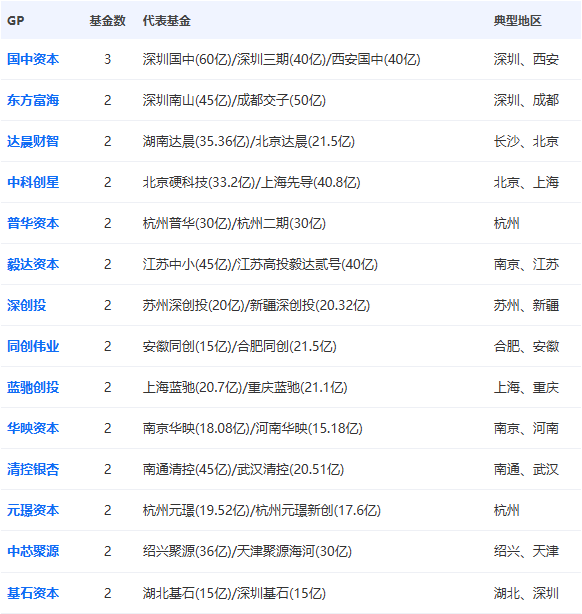582x614 pixels.
Task: Select region cell 深圳、西安
Action: (x=526, y=60)
